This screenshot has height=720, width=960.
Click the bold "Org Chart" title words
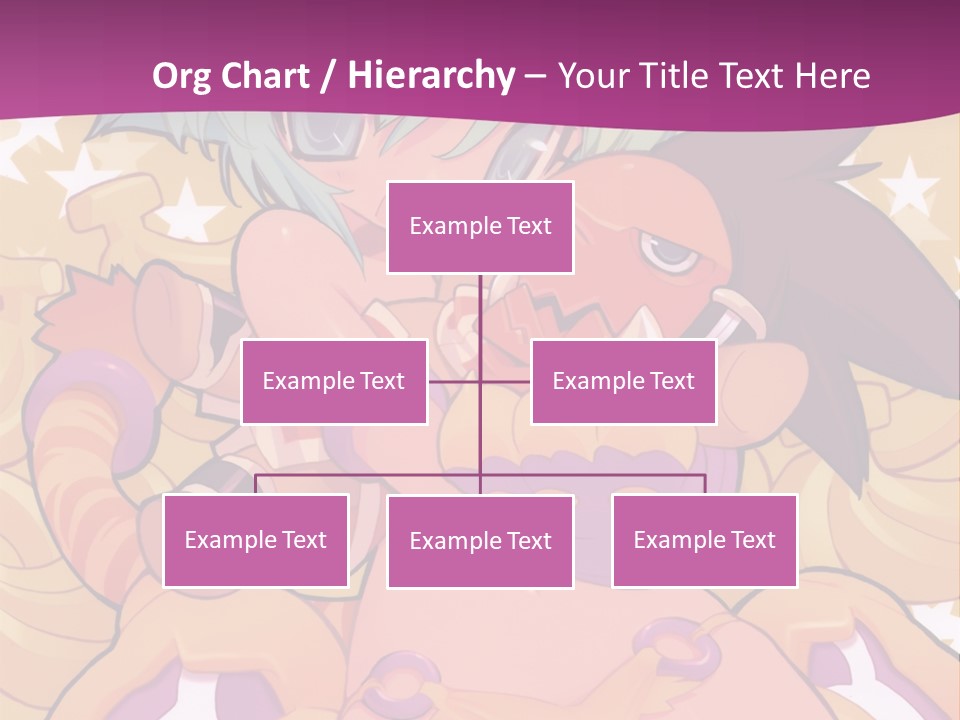point(231,75)
